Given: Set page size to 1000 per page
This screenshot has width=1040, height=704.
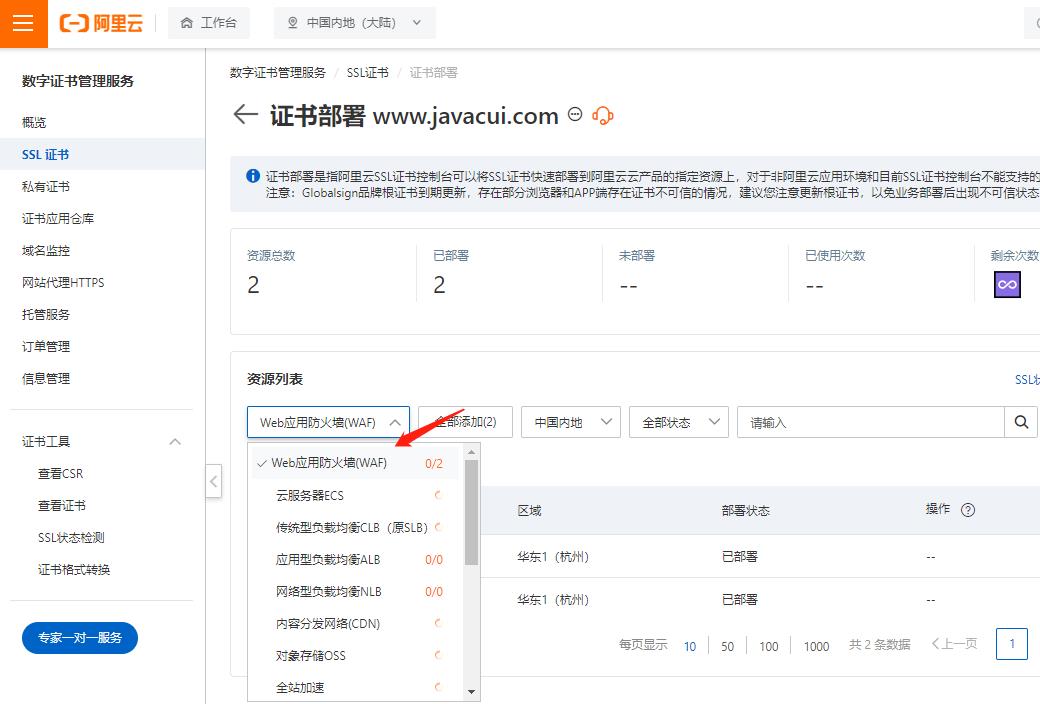Looking at the screenshot, I should click(x=816, y=646).
